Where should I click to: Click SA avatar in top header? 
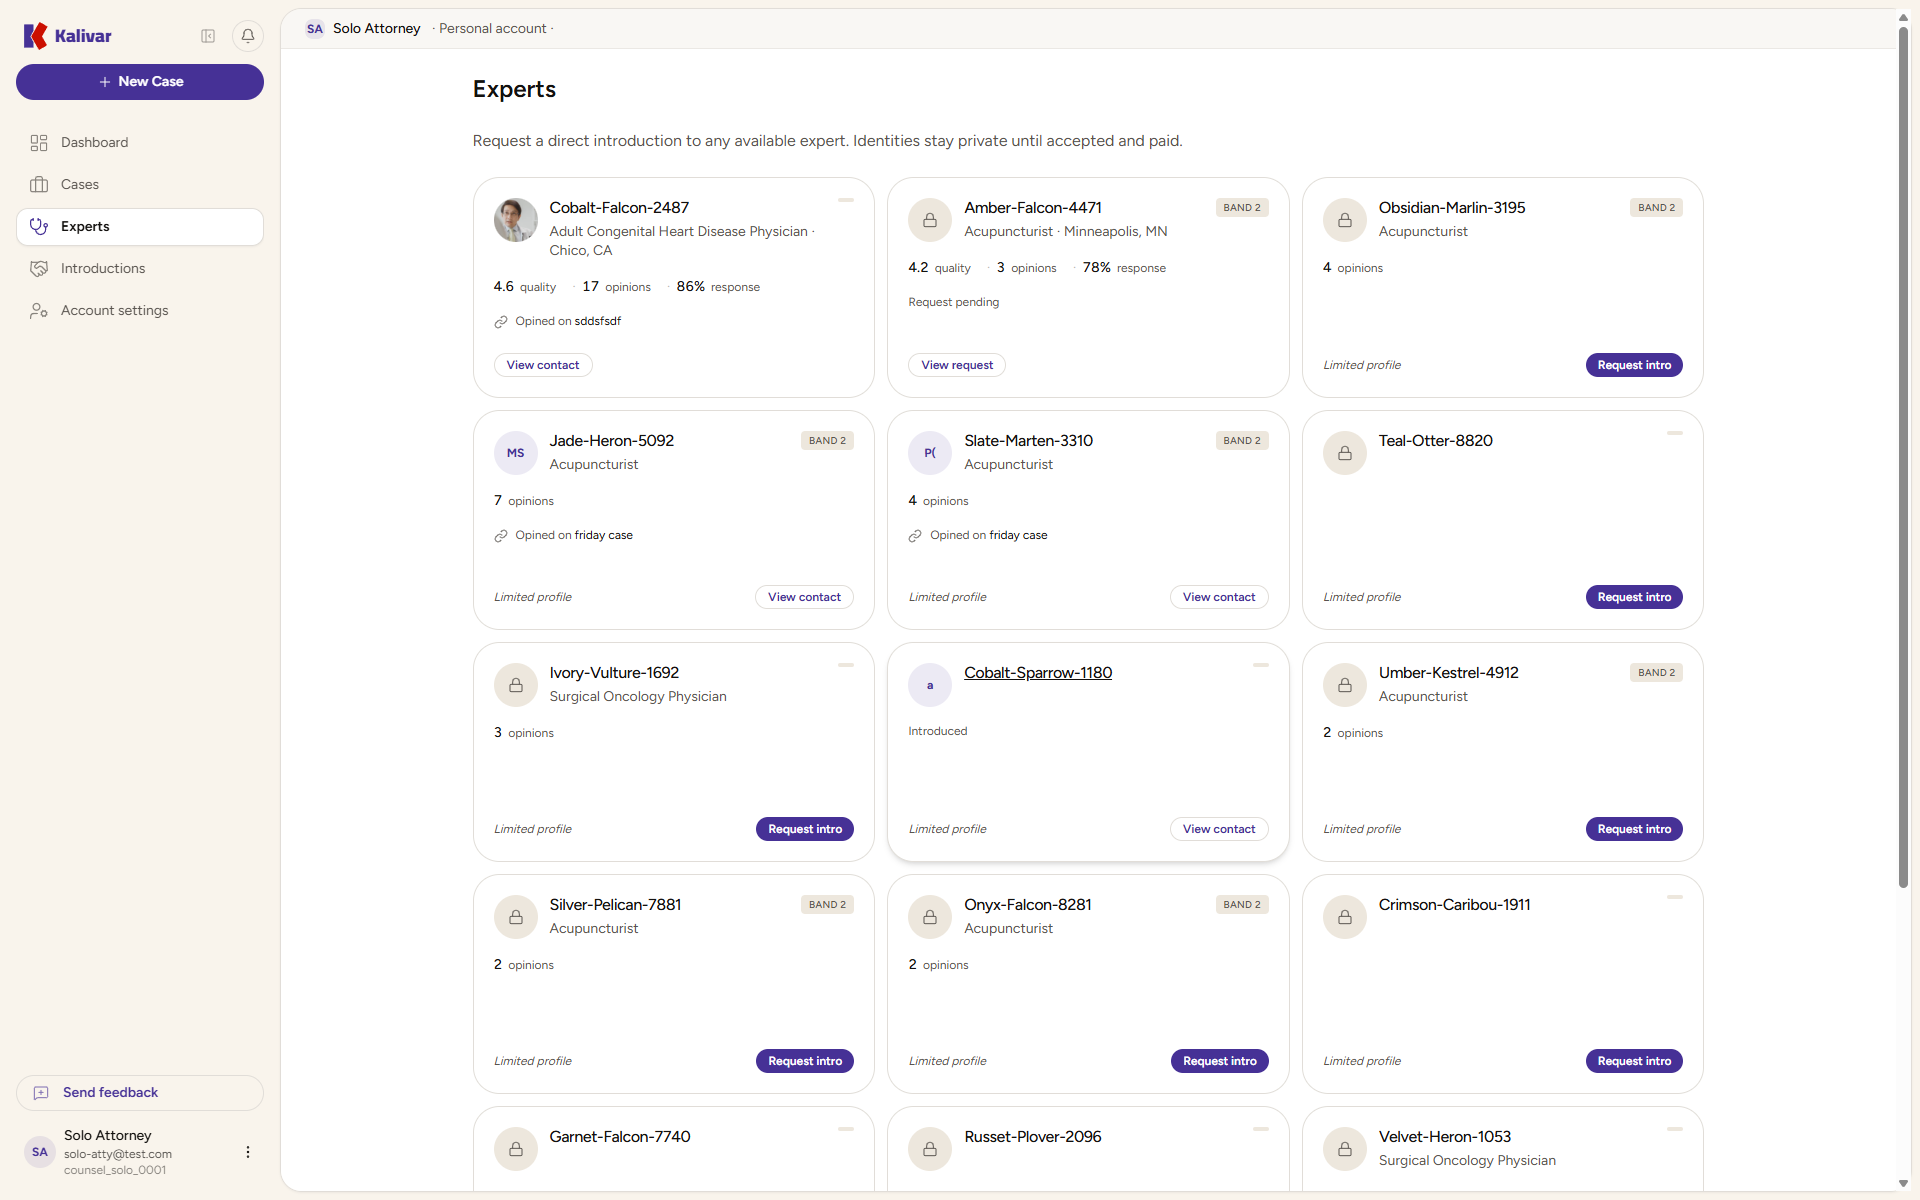(x=315, y=29)
